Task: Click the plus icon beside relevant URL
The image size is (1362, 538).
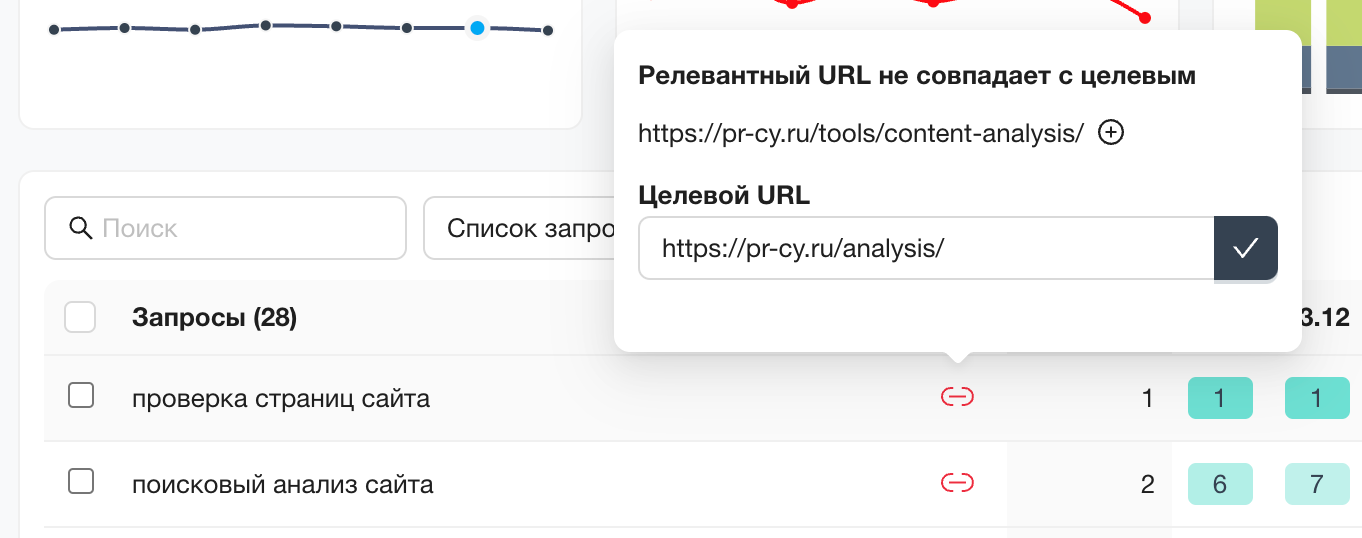Action: pyautogui.click(x=1111, y=133)
